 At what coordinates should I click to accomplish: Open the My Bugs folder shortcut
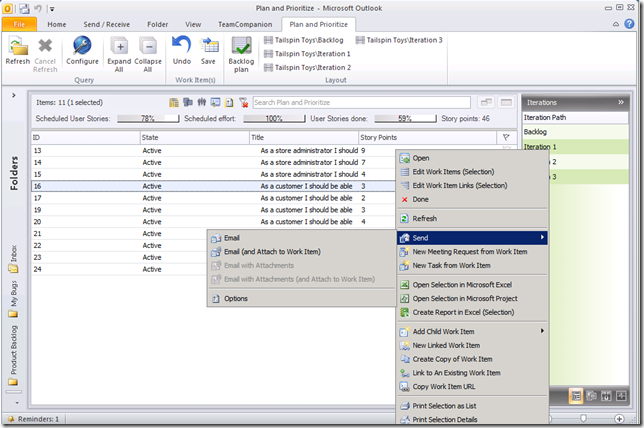tap(13, 299)
